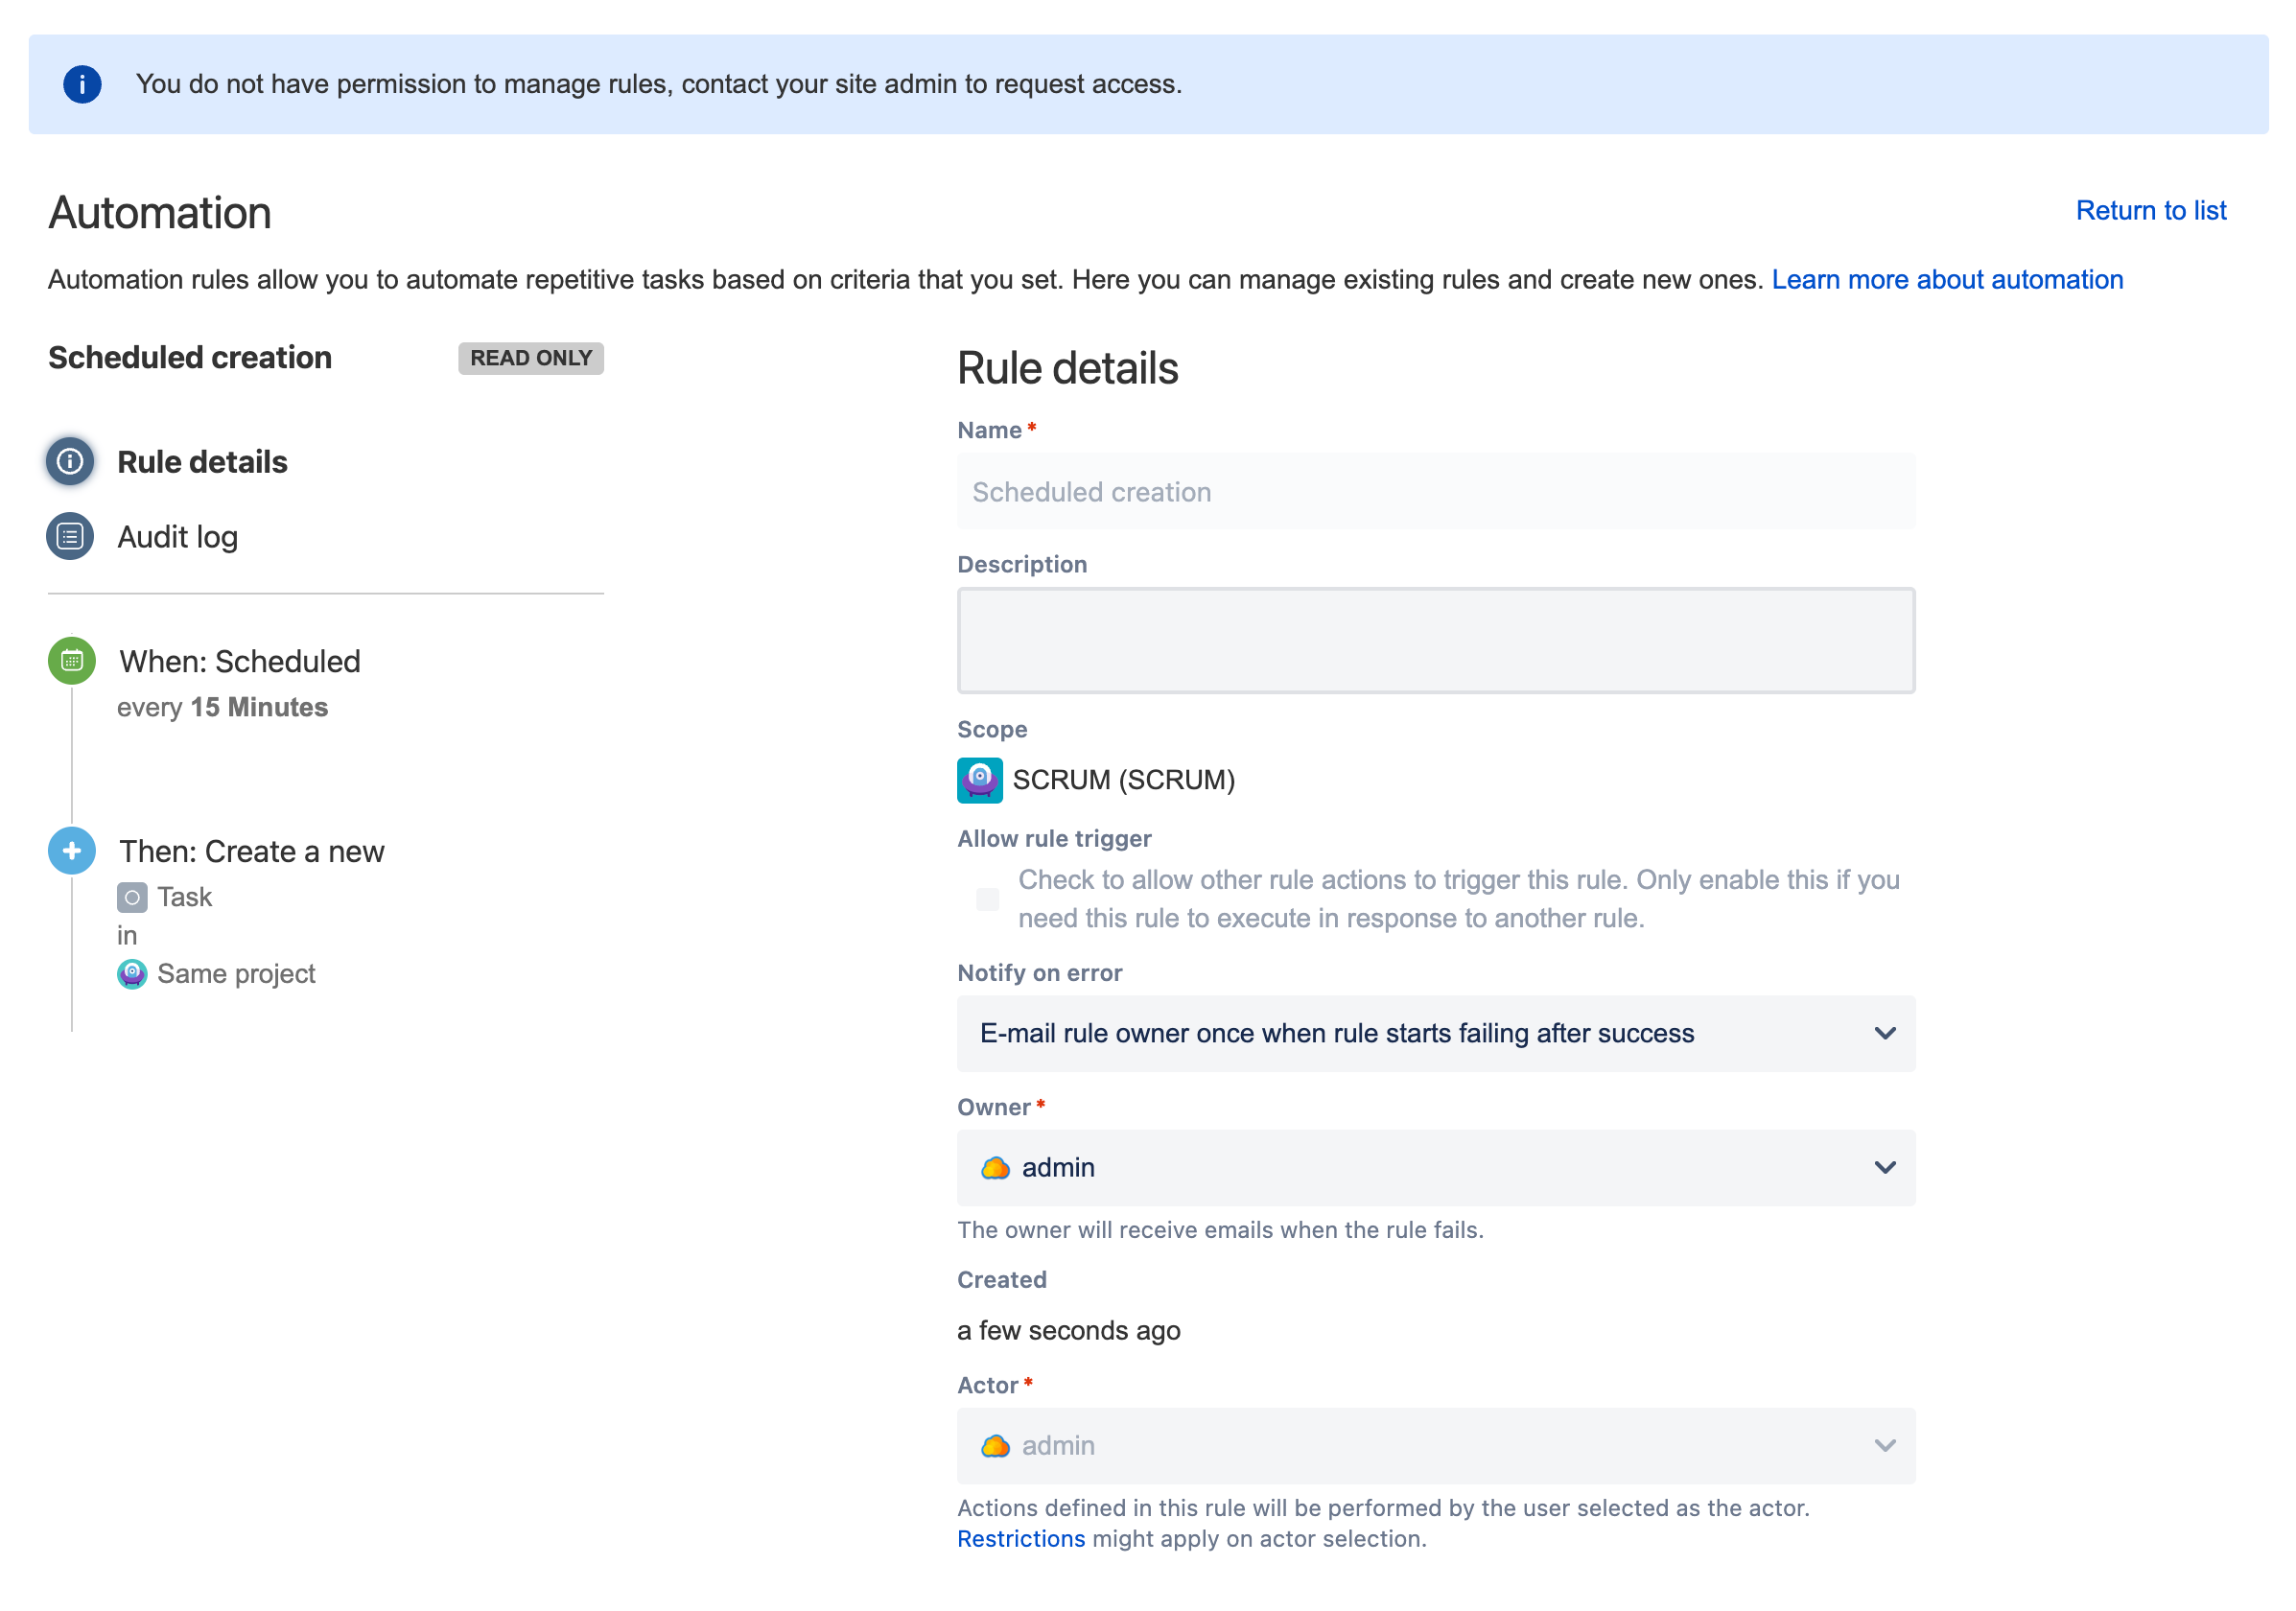Select the When: Scheduled trigger step

[x=240, y=661]
